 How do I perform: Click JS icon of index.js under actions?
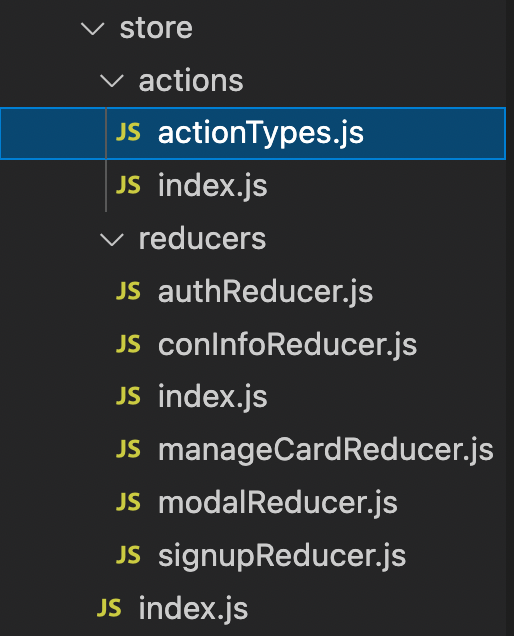tap(128, 185)
